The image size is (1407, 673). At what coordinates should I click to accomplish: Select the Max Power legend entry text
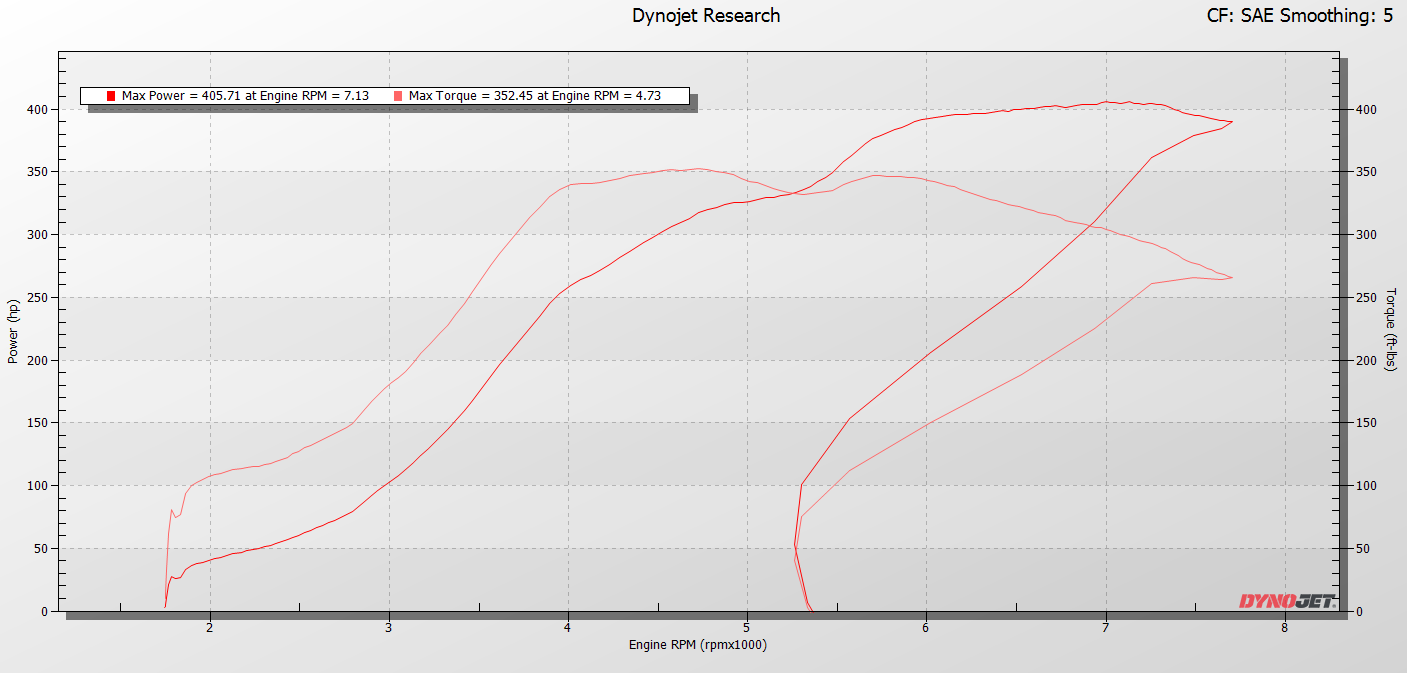pyautogui.click(x=245, y=96)
